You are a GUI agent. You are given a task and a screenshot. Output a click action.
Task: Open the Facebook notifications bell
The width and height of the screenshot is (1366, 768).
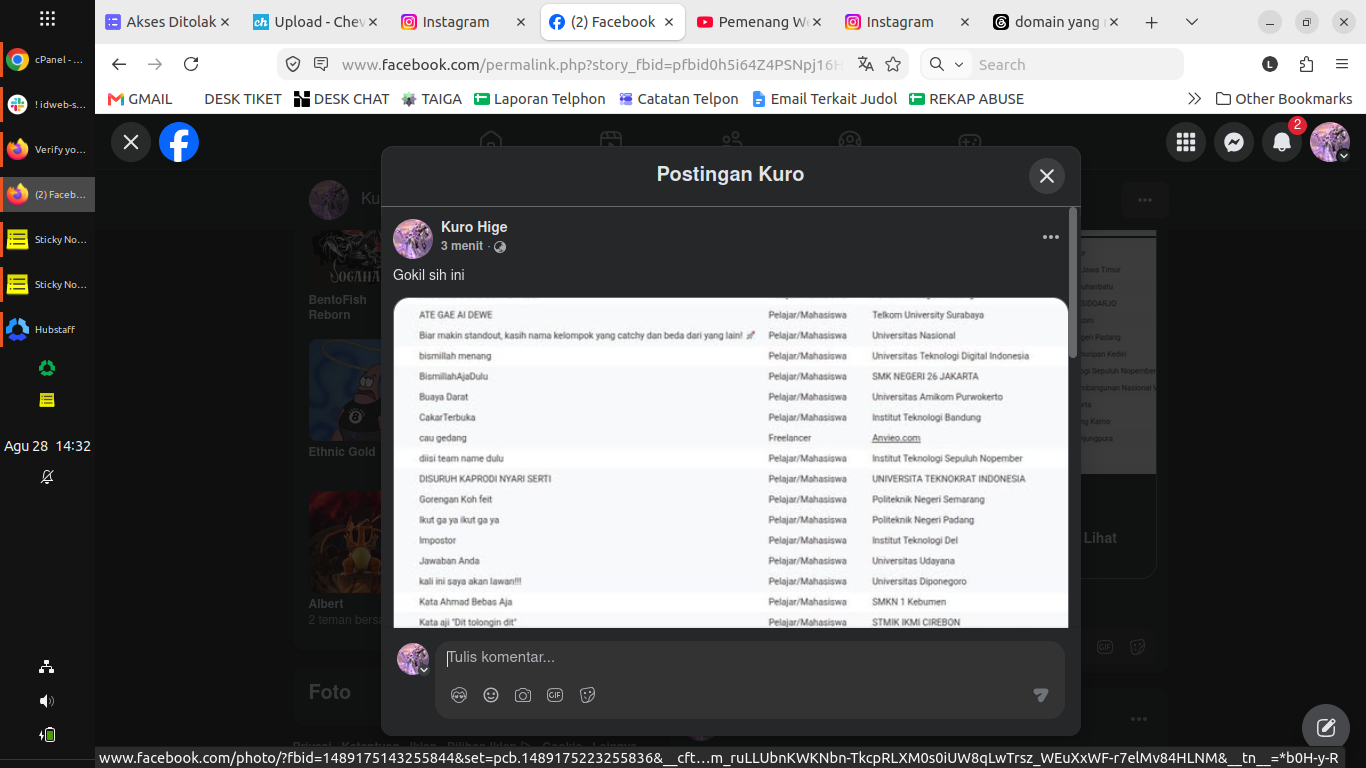coord(1282,142)
